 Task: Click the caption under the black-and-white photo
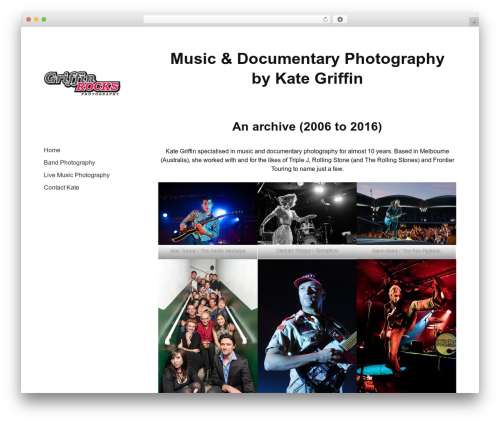tap(307, 251)
